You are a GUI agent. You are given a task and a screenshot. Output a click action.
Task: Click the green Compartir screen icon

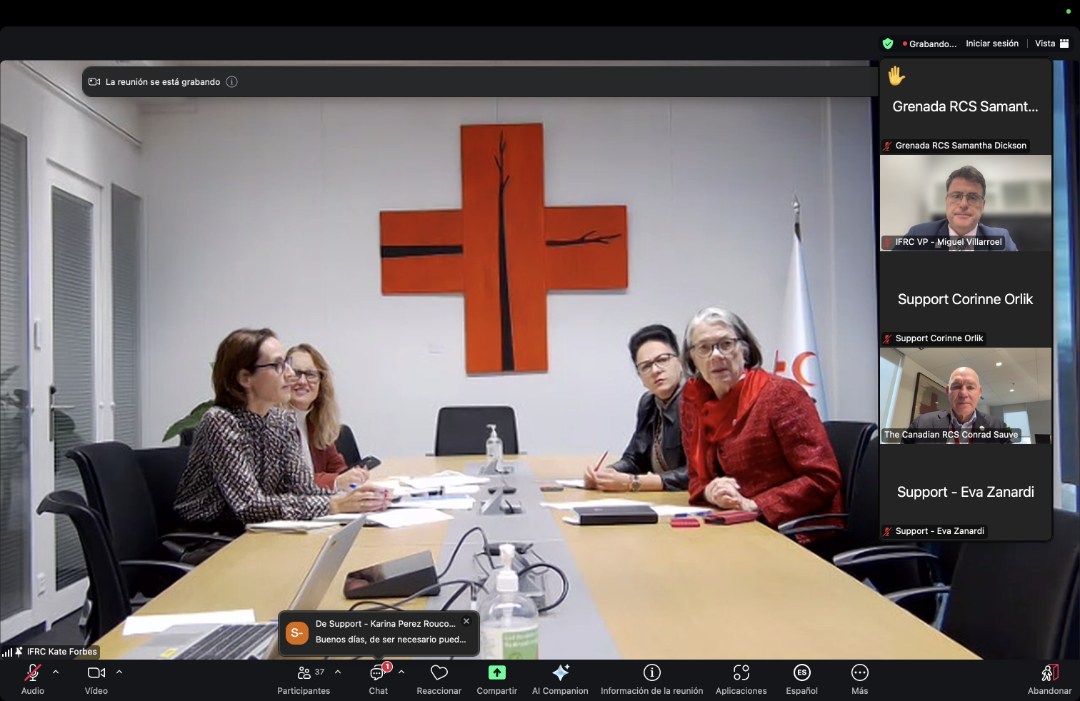497,672
